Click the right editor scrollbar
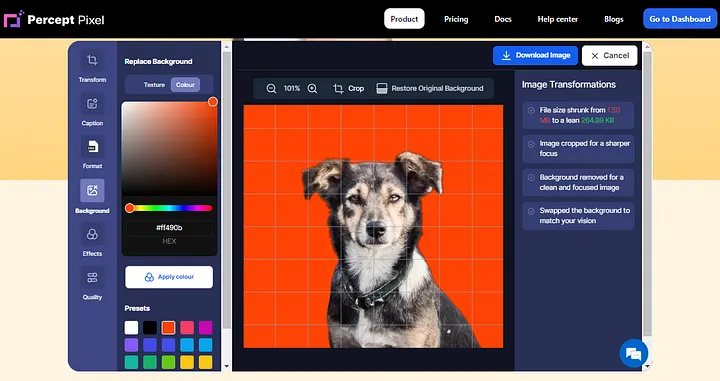Screen dimensions: 720x381 coord(647,193)
